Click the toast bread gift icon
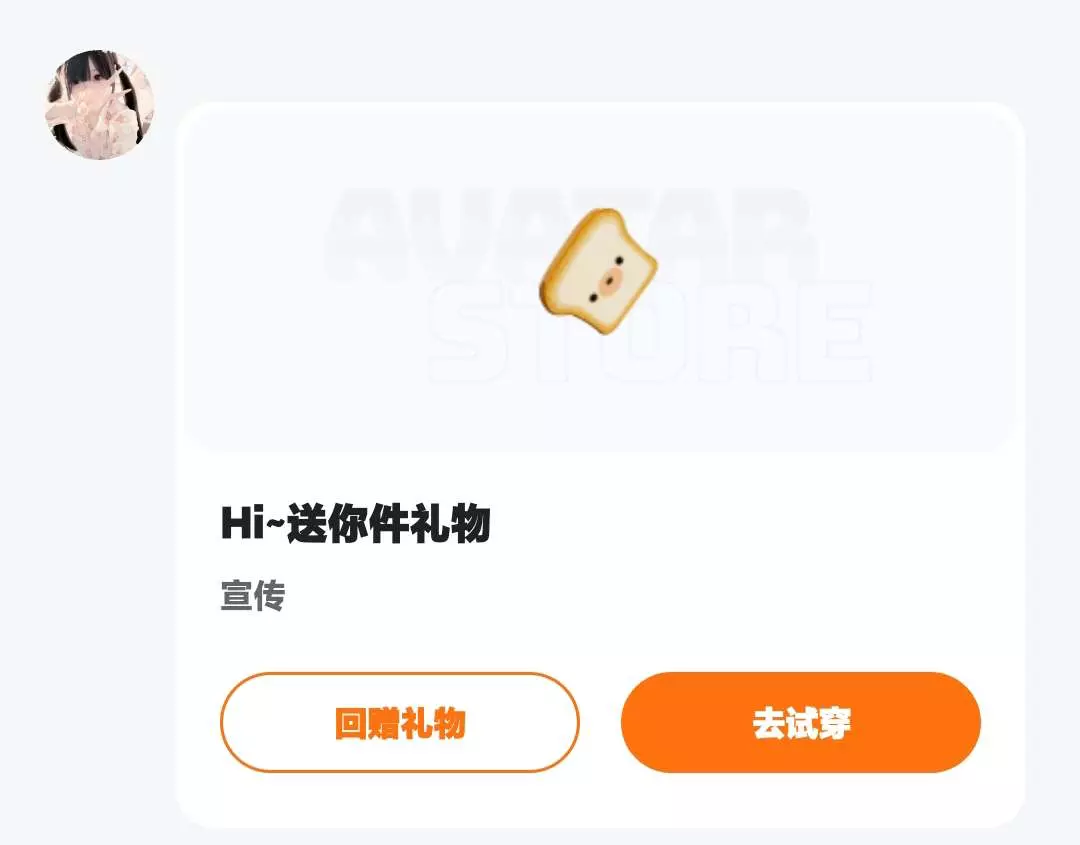1080x845 pixels. (598, 272)
